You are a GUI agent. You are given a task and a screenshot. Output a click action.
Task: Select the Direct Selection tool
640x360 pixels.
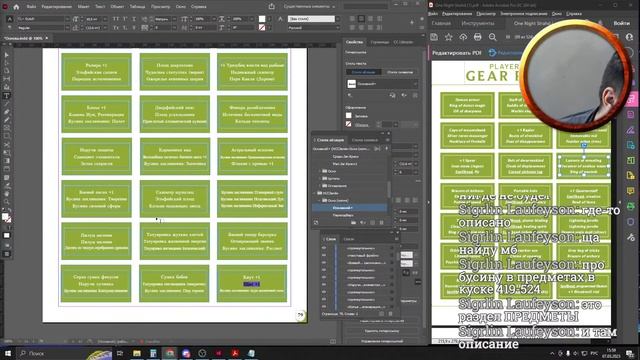point(7,63)
